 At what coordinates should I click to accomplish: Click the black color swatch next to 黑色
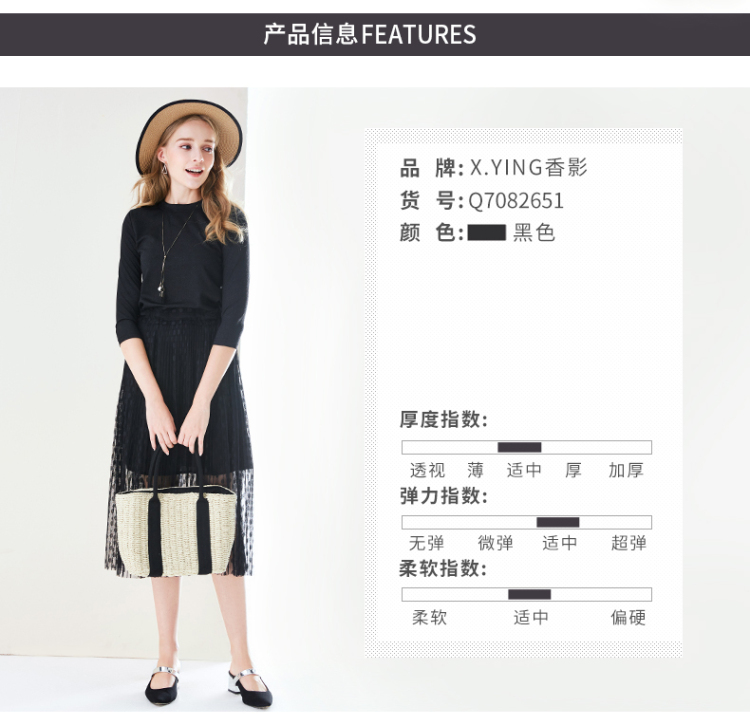(x=486, y=233)
